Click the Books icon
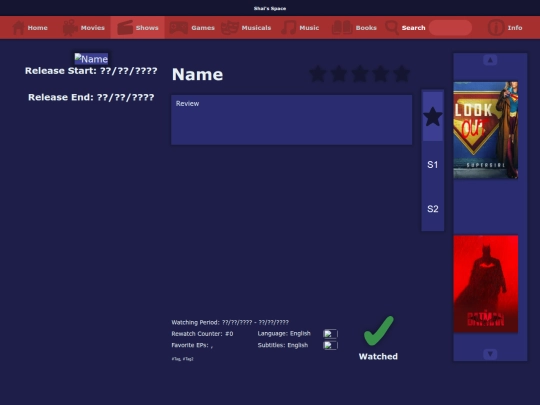This screenshot has height=405, width=540. [x=342, y=28]
